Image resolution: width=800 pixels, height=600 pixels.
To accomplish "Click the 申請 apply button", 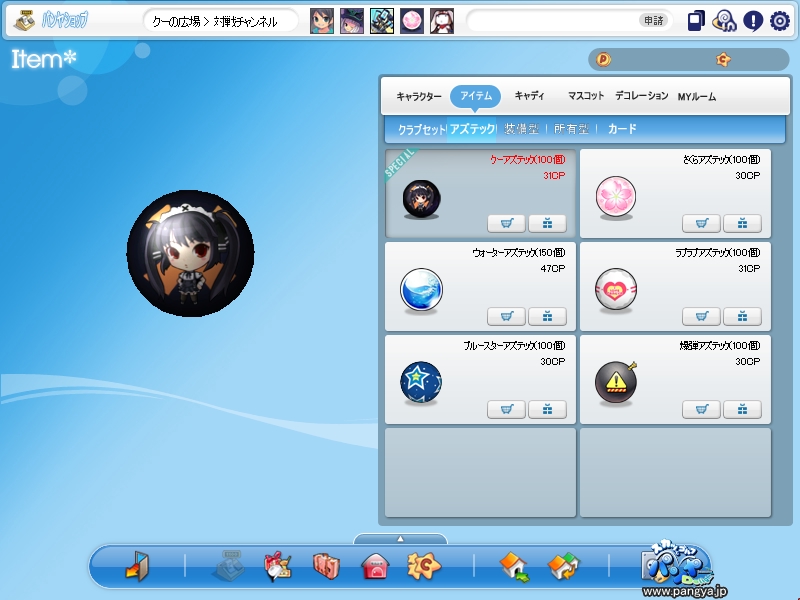I will point(653,20).
